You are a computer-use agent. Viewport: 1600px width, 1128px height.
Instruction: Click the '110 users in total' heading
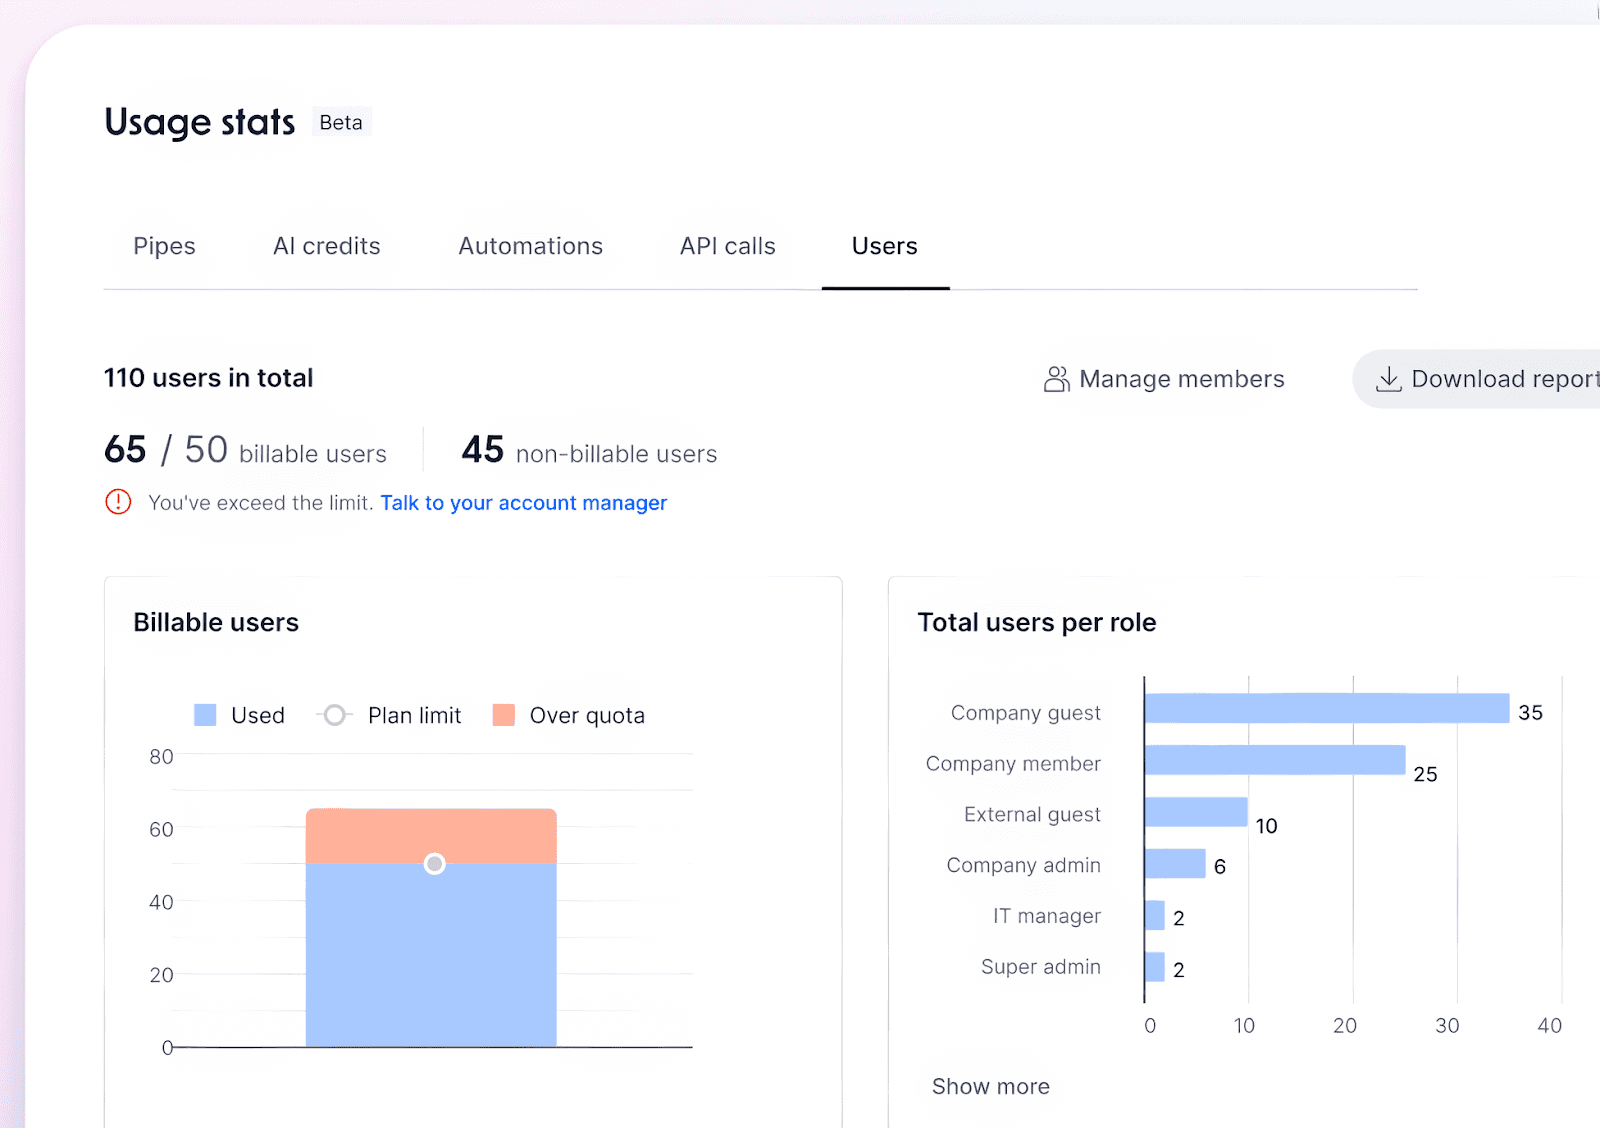209,378
